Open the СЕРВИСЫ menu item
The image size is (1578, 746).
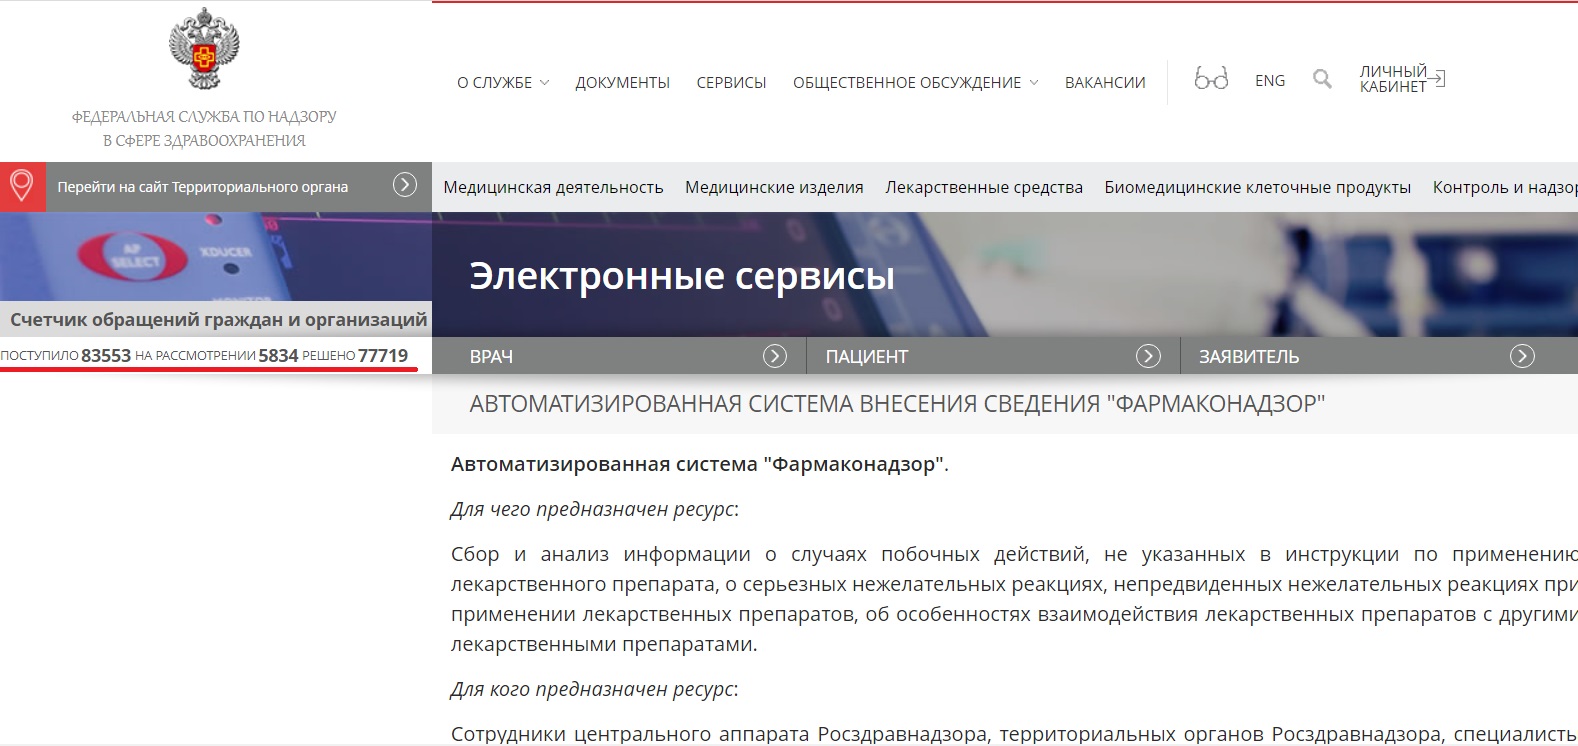[x=731, y=82]
